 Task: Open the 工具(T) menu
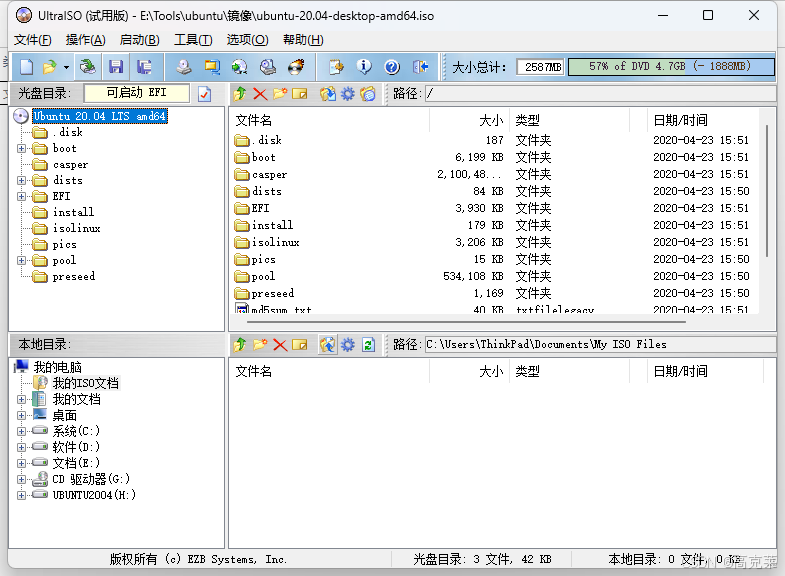coord(193,40)
